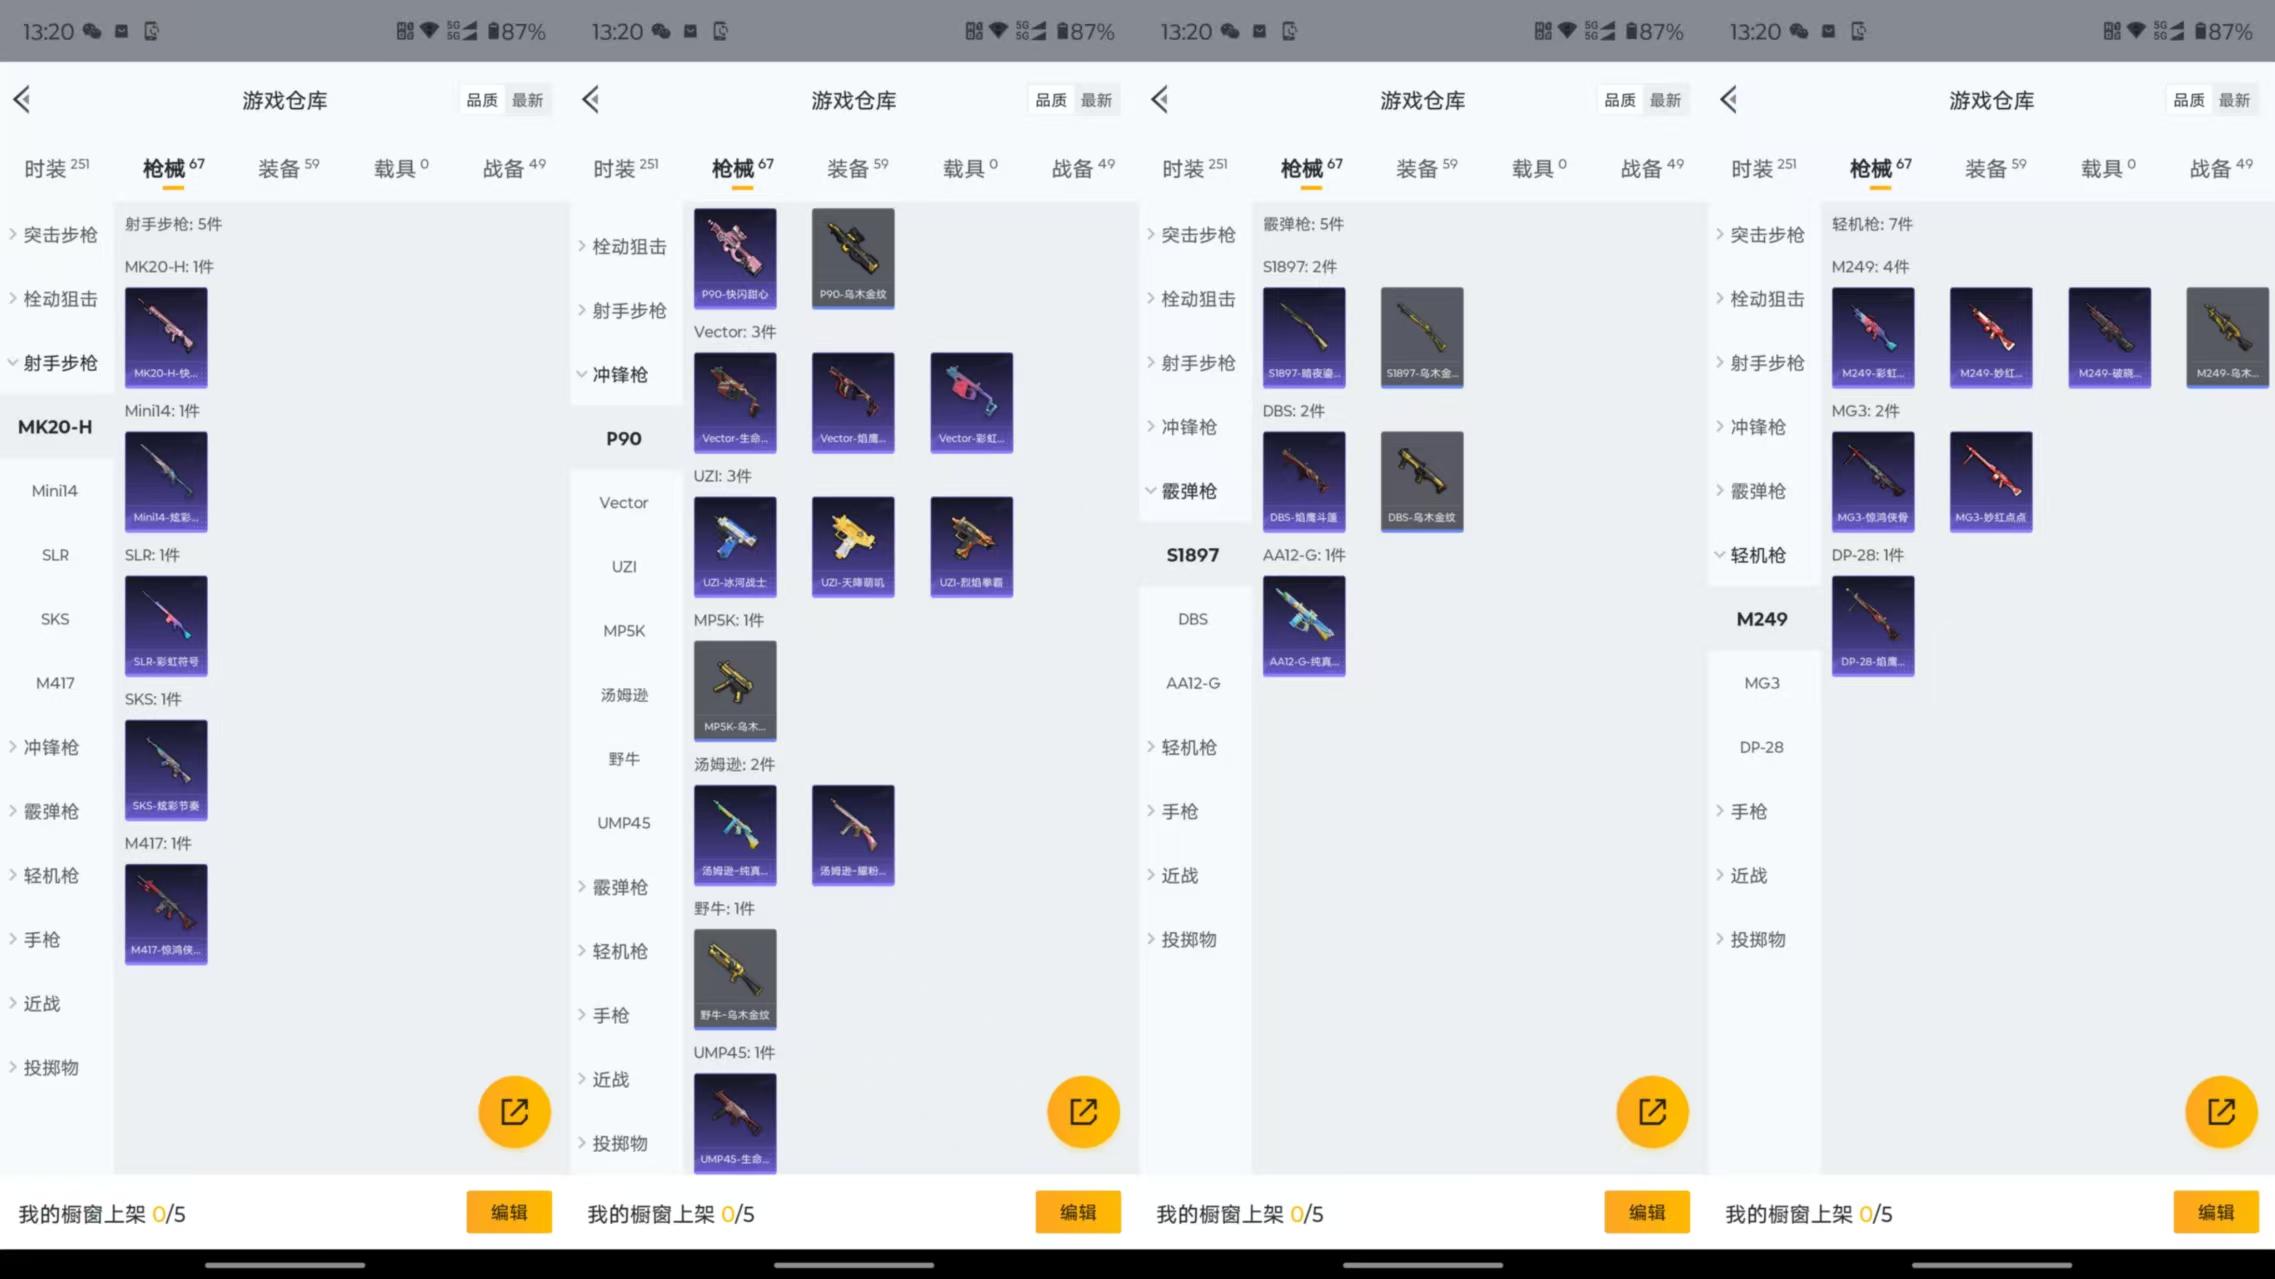2275x1279 pixels.
Task: Open the M417 skin thumbnail
Action: click(x=166, y=913)
